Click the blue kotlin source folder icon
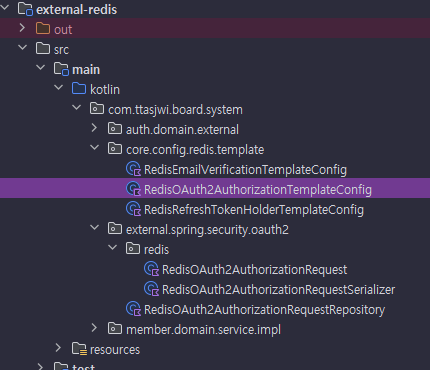430x370 pixels. [79, 89]
